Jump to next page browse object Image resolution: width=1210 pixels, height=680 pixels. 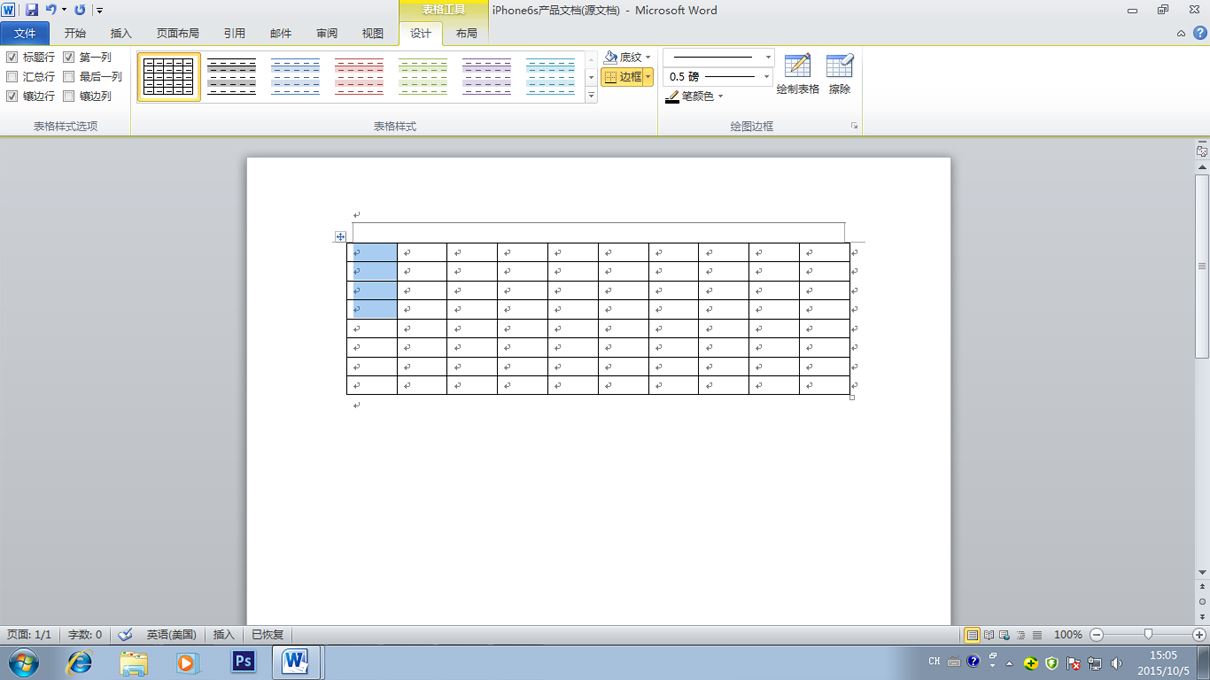(x=1202, y=616)
